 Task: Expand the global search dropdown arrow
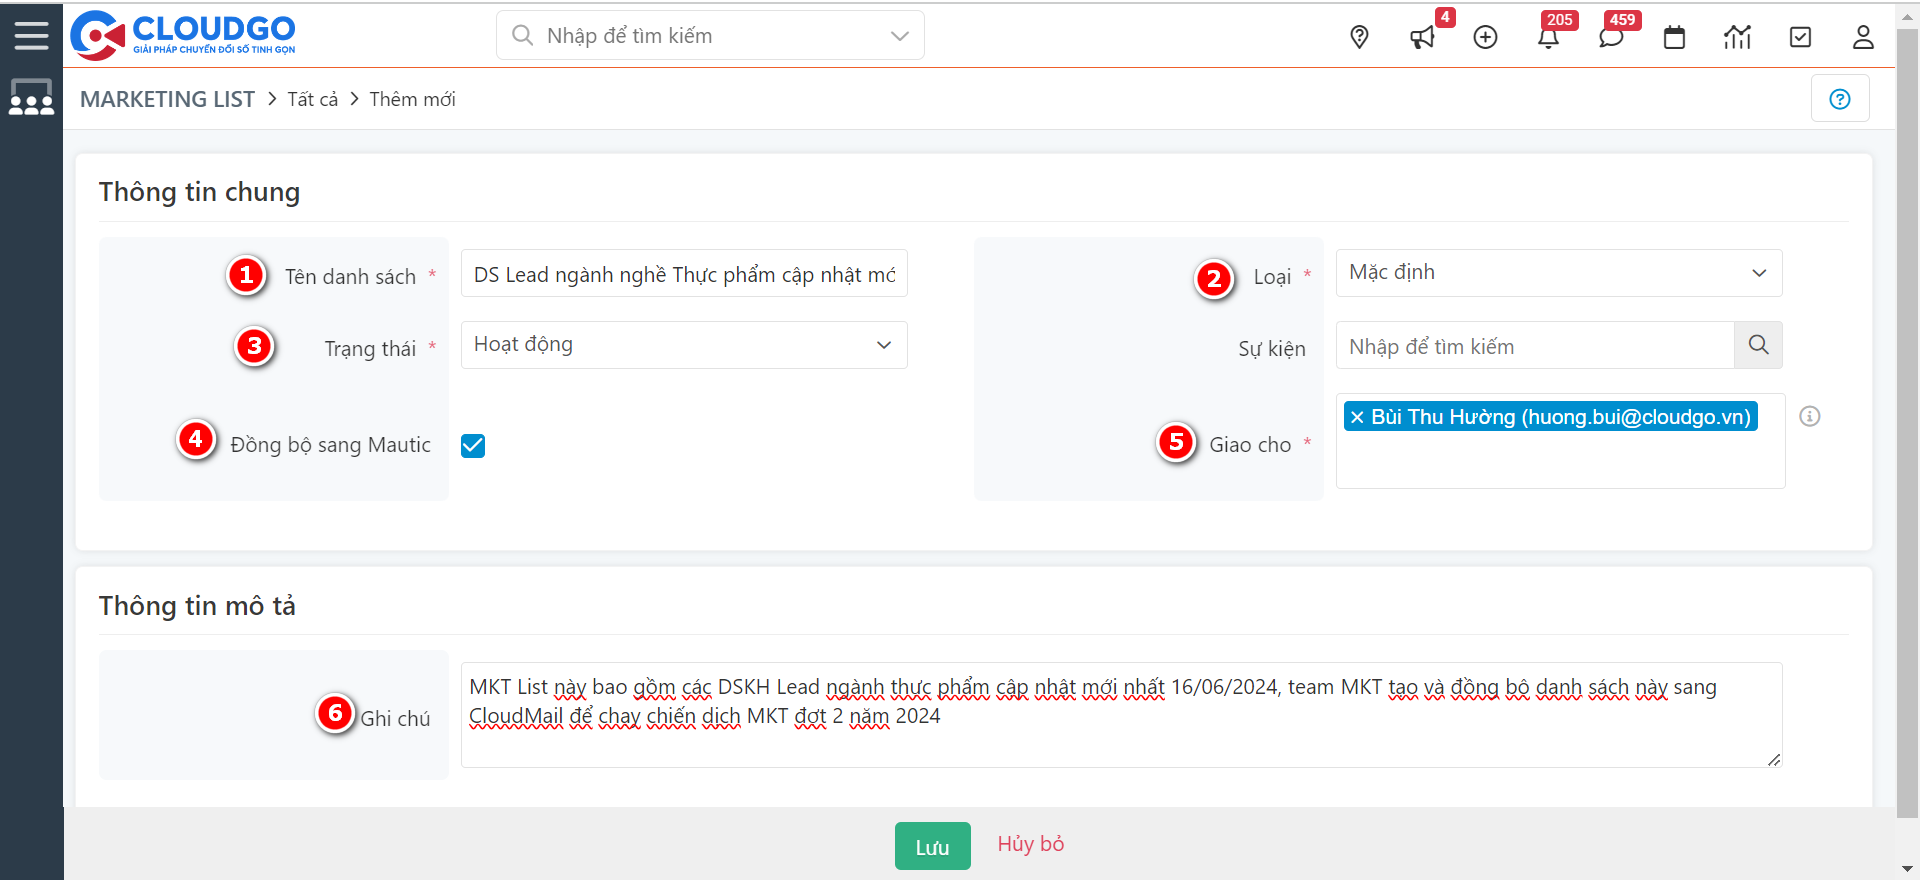pos(899,36)
